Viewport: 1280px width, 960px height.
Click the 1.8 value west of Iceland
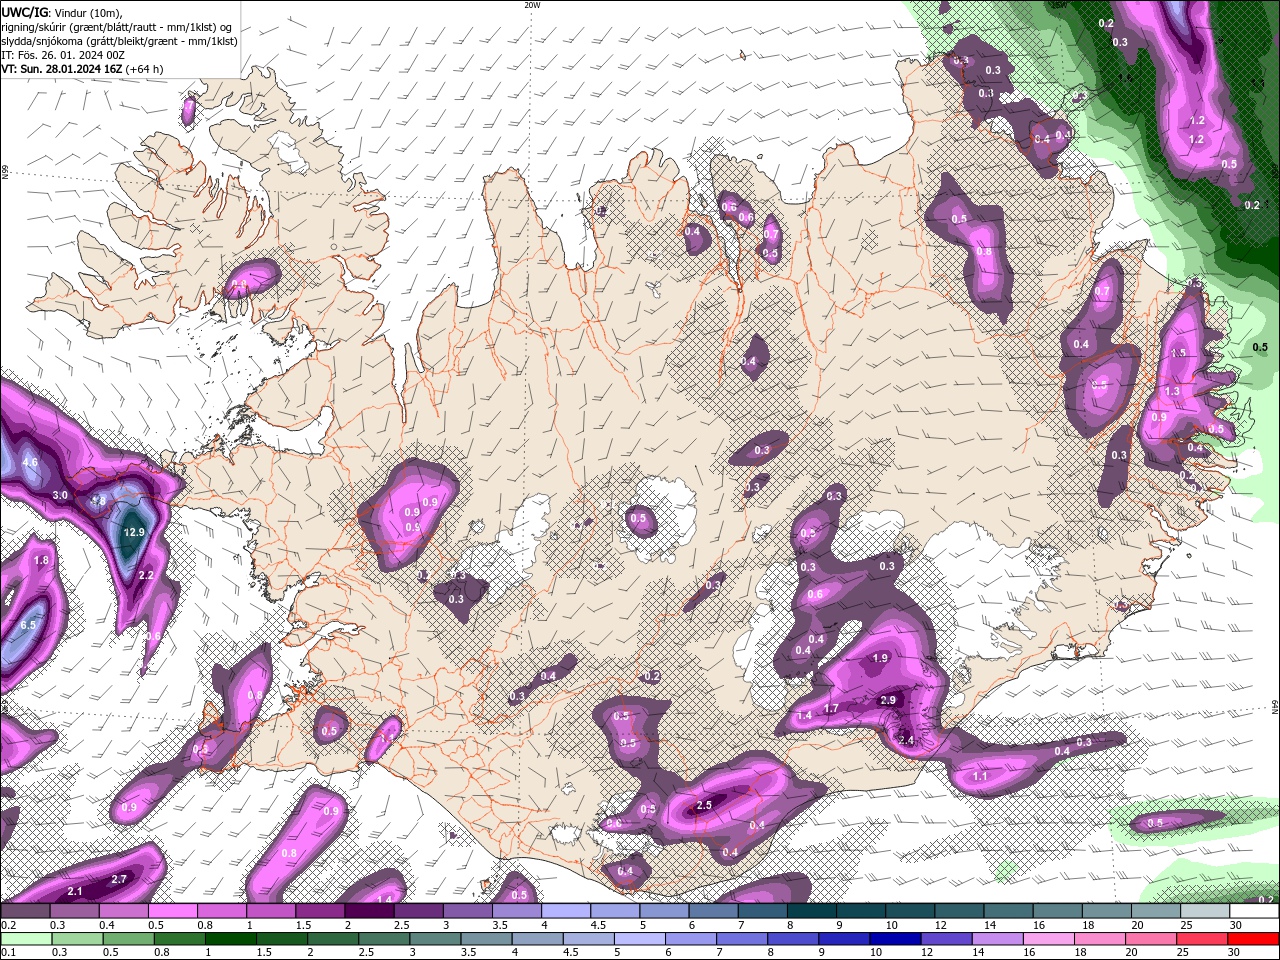41,561
